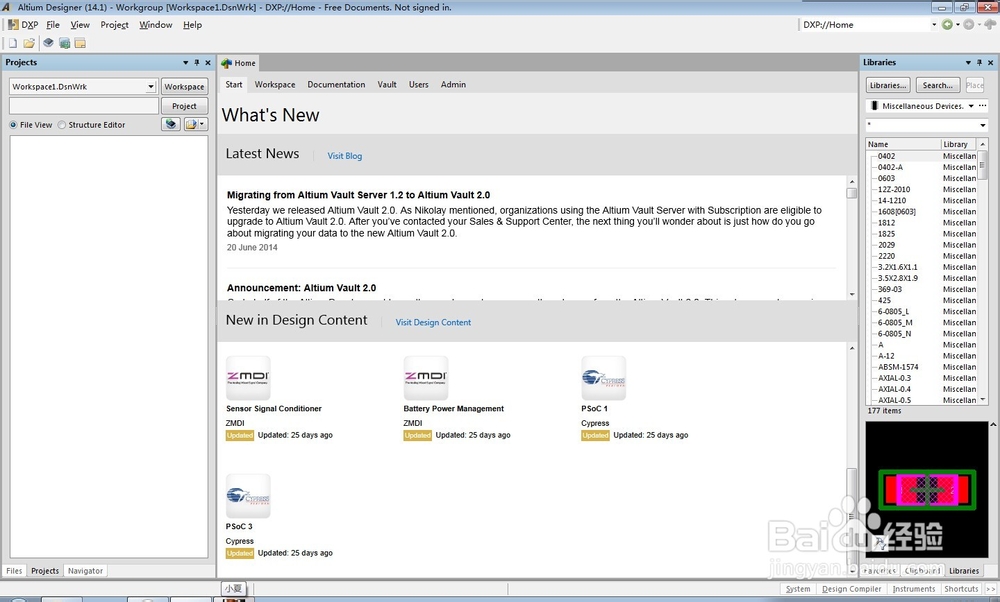This screenshot has height=602, width=1000.
Task: Open the Libraries panel options dropdown arrow
Action: tap(968, 62)
